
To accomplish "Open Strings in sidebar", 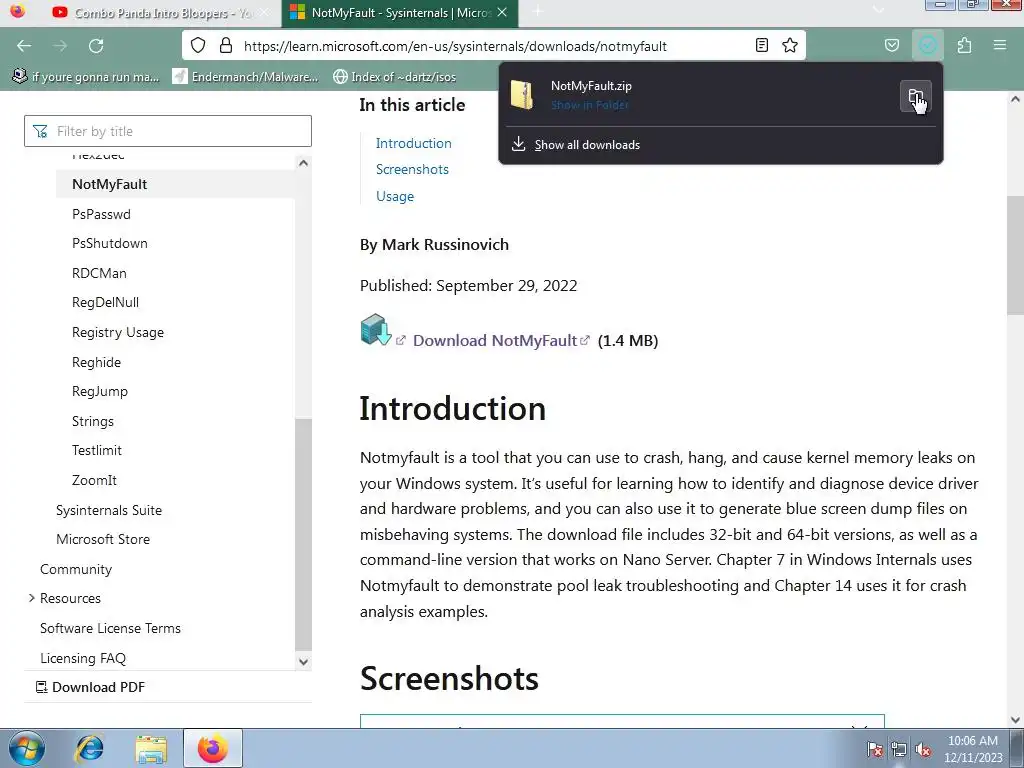I will [x=93, y=421].
